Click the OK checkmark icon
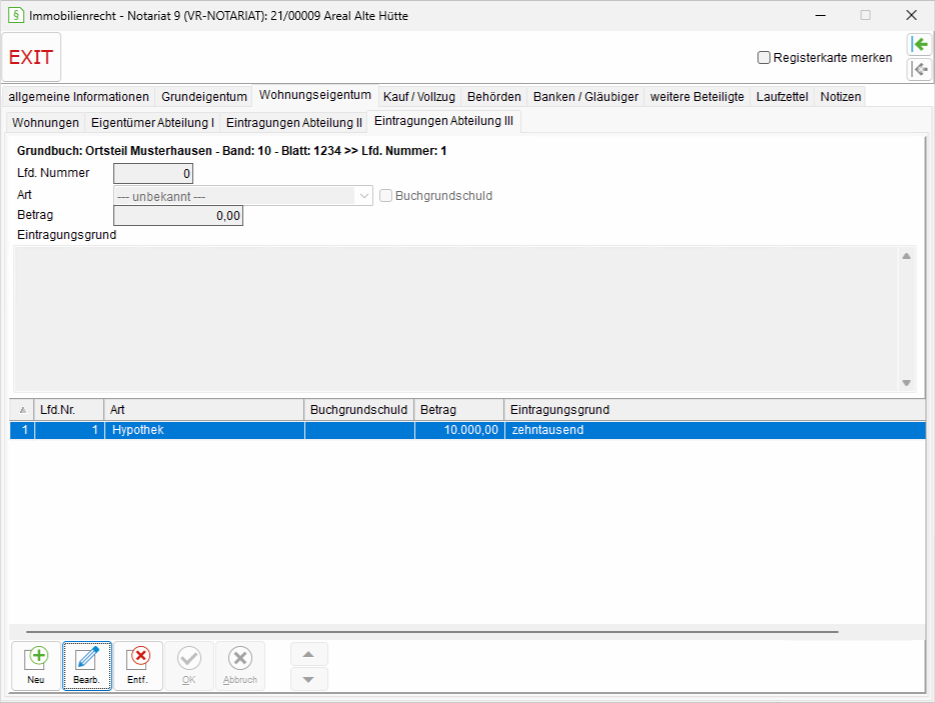 point(189,665)
